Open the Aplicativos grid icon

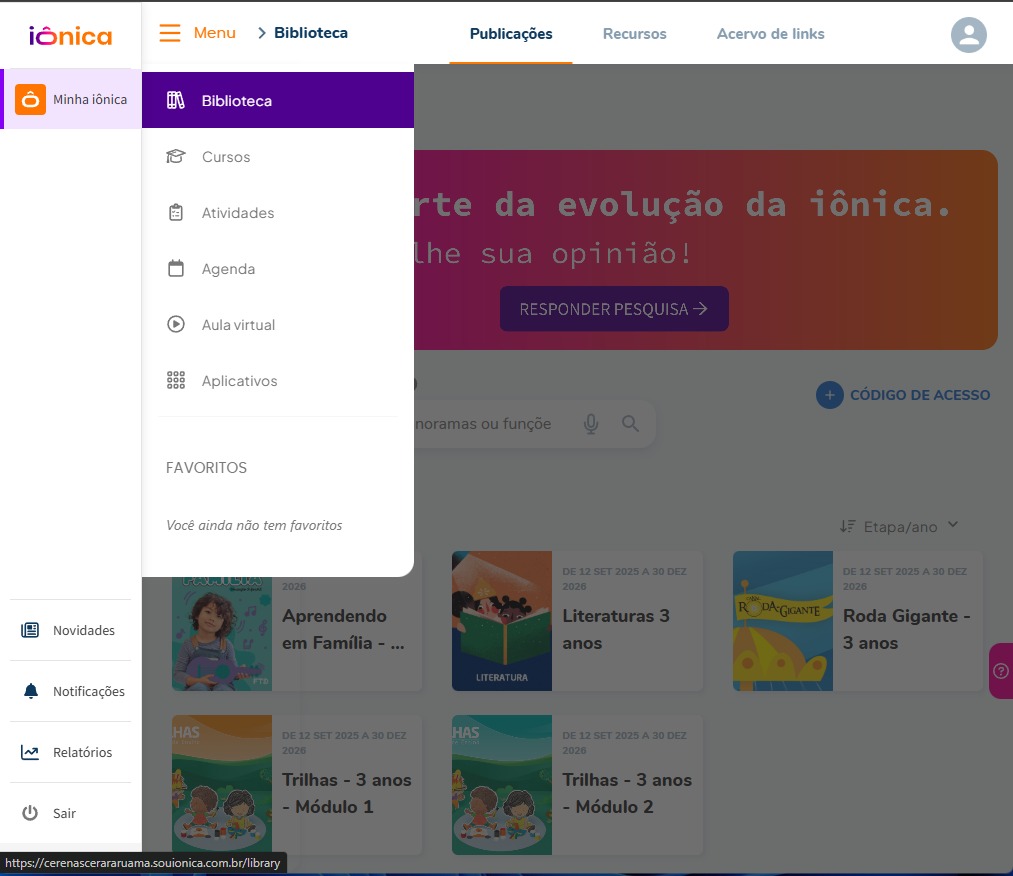176,380
